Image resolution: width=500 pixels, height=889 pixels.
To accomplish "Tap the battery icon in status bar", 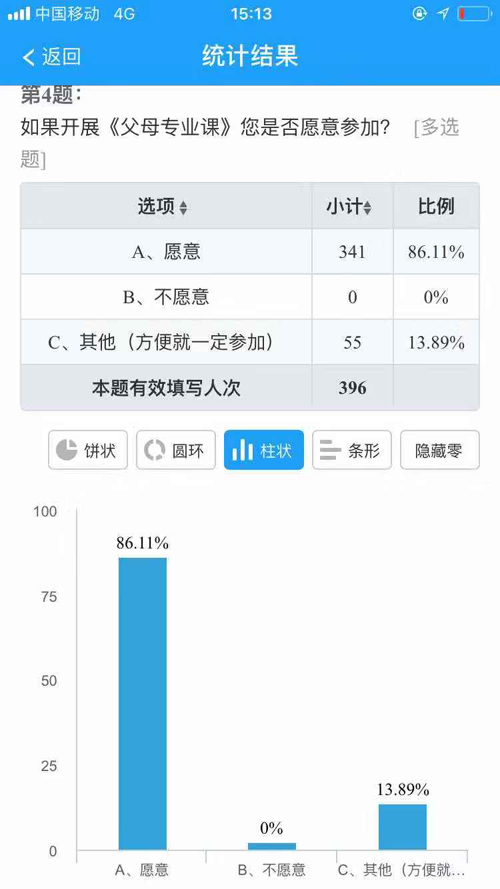I will tap(474, 14).
